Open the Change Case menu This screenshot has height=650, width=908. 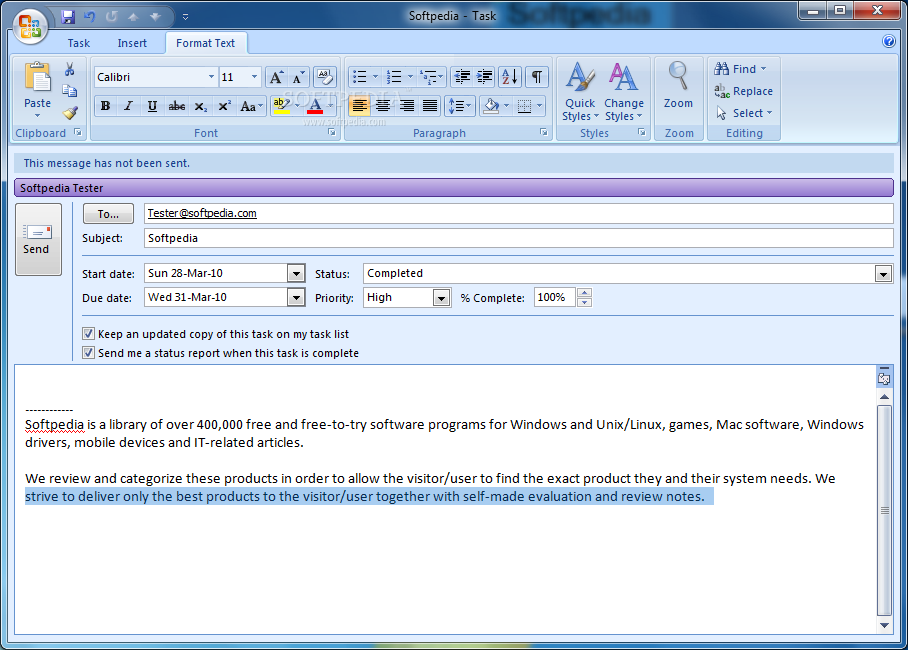click(251, 106)
